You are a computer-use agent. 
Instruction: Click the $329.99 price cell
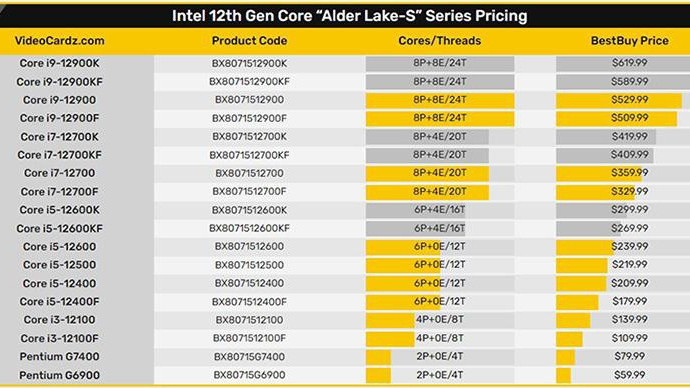click(x=629, y=192)
